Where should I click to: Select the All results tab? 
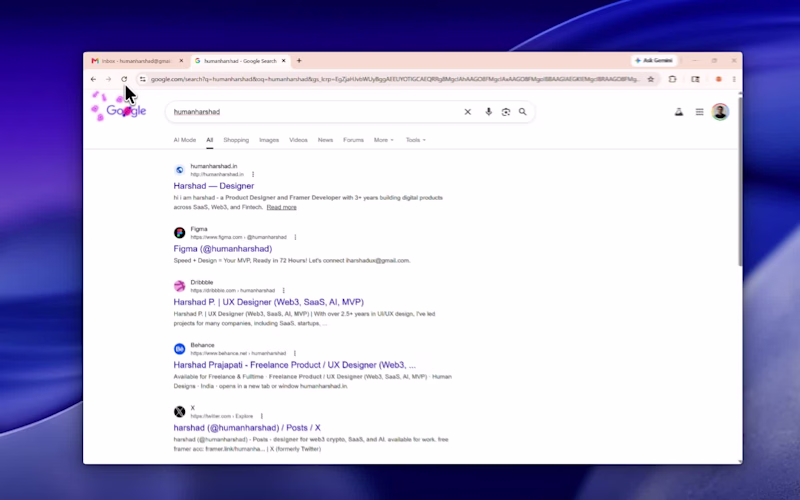click(x=210, y=140)
